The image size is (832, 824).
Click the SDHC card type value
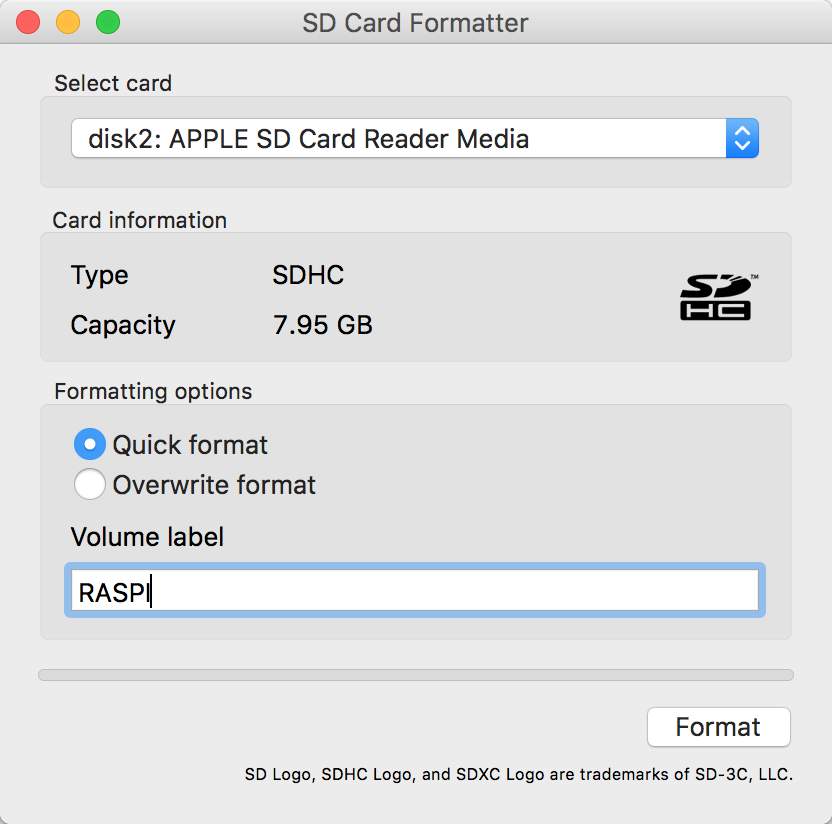[x=308, y=275]
